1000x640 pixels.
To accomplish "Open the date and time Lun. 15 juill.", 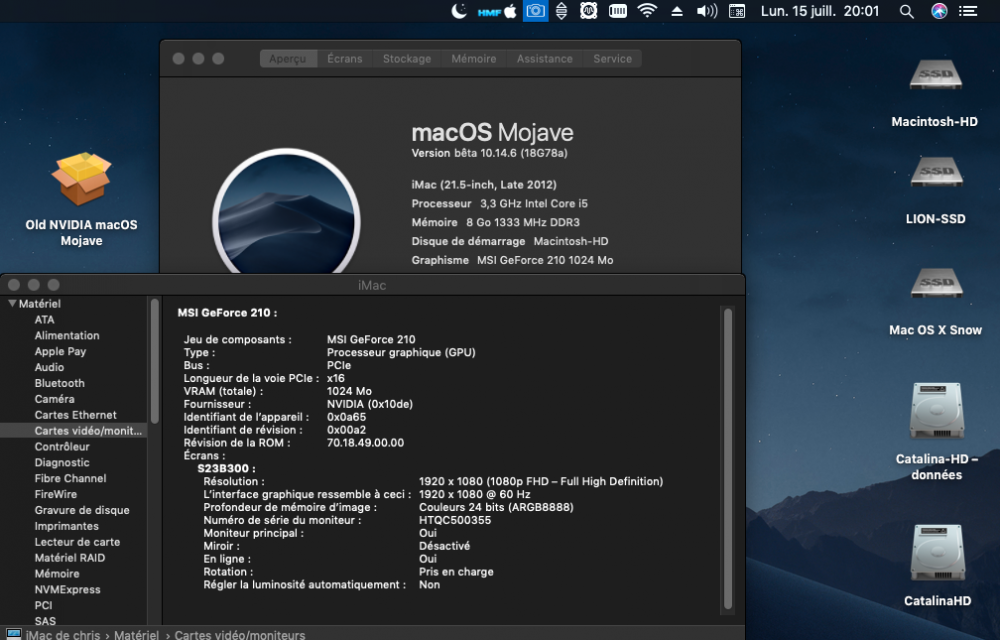I will click(820, 11).
